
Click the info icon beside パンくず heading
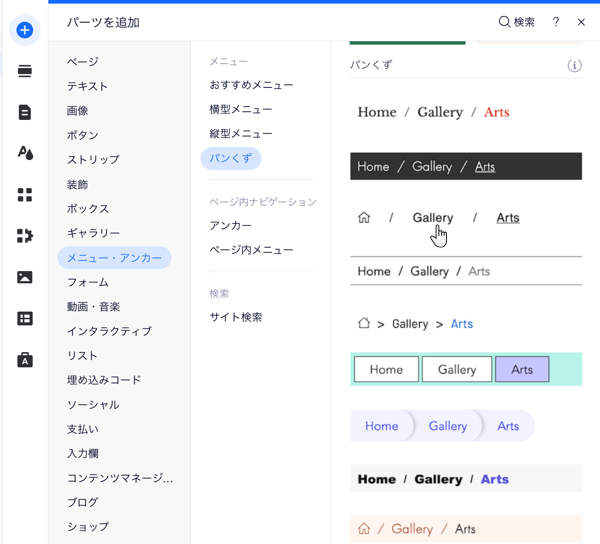574,66
